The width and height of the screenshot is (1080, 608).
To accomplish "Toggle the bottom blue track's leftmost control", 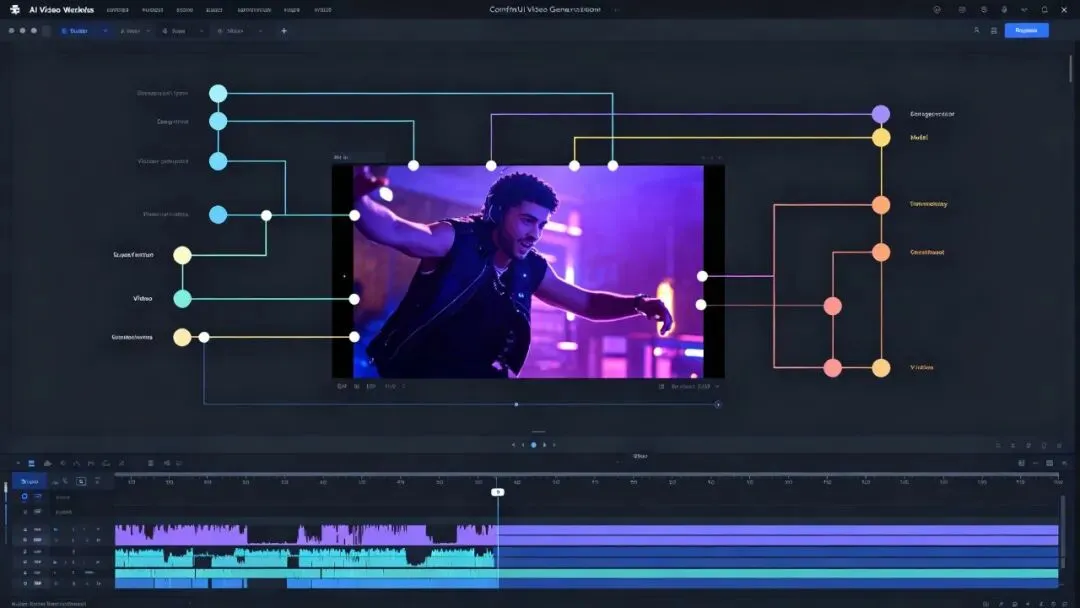I will click(x=25, y=583).
